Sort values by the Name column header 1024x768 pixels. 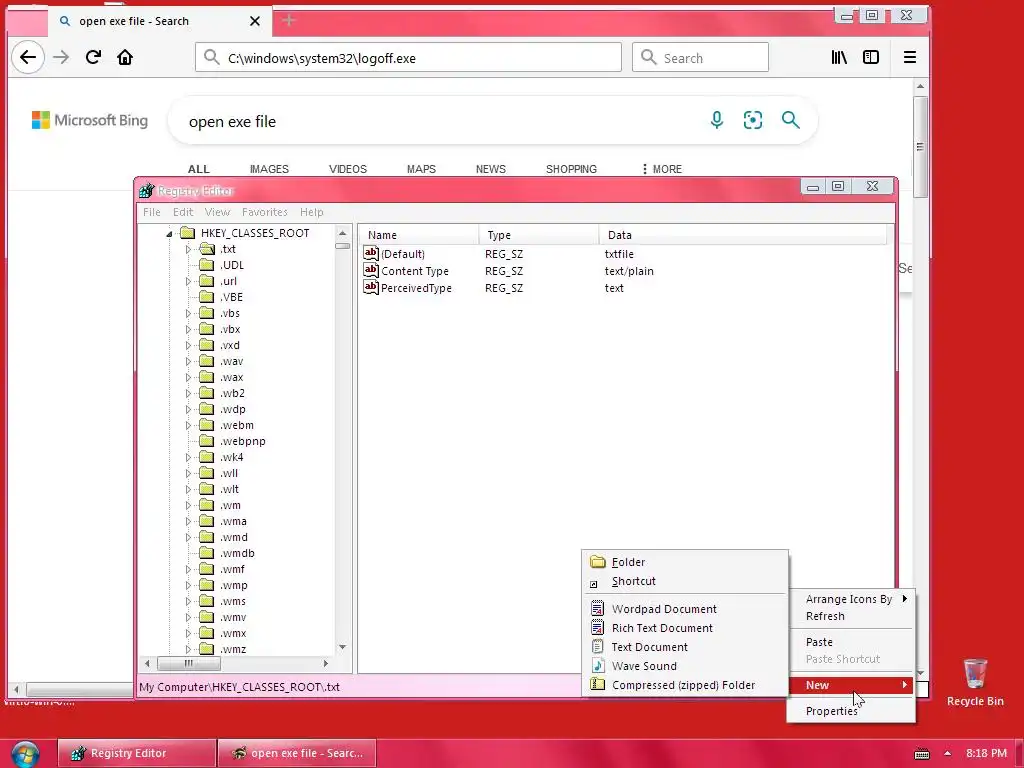pos(419,234)
